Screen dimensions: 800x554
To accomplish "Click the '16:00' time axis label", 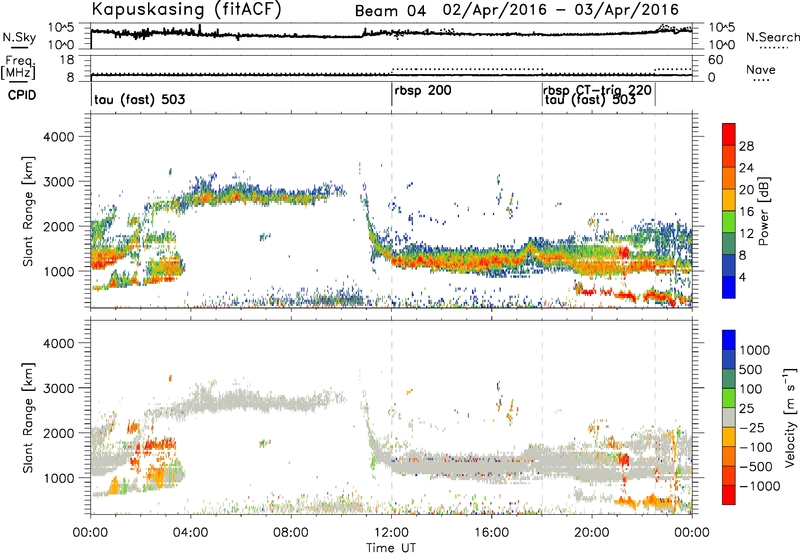I will [x=491, y=533].
